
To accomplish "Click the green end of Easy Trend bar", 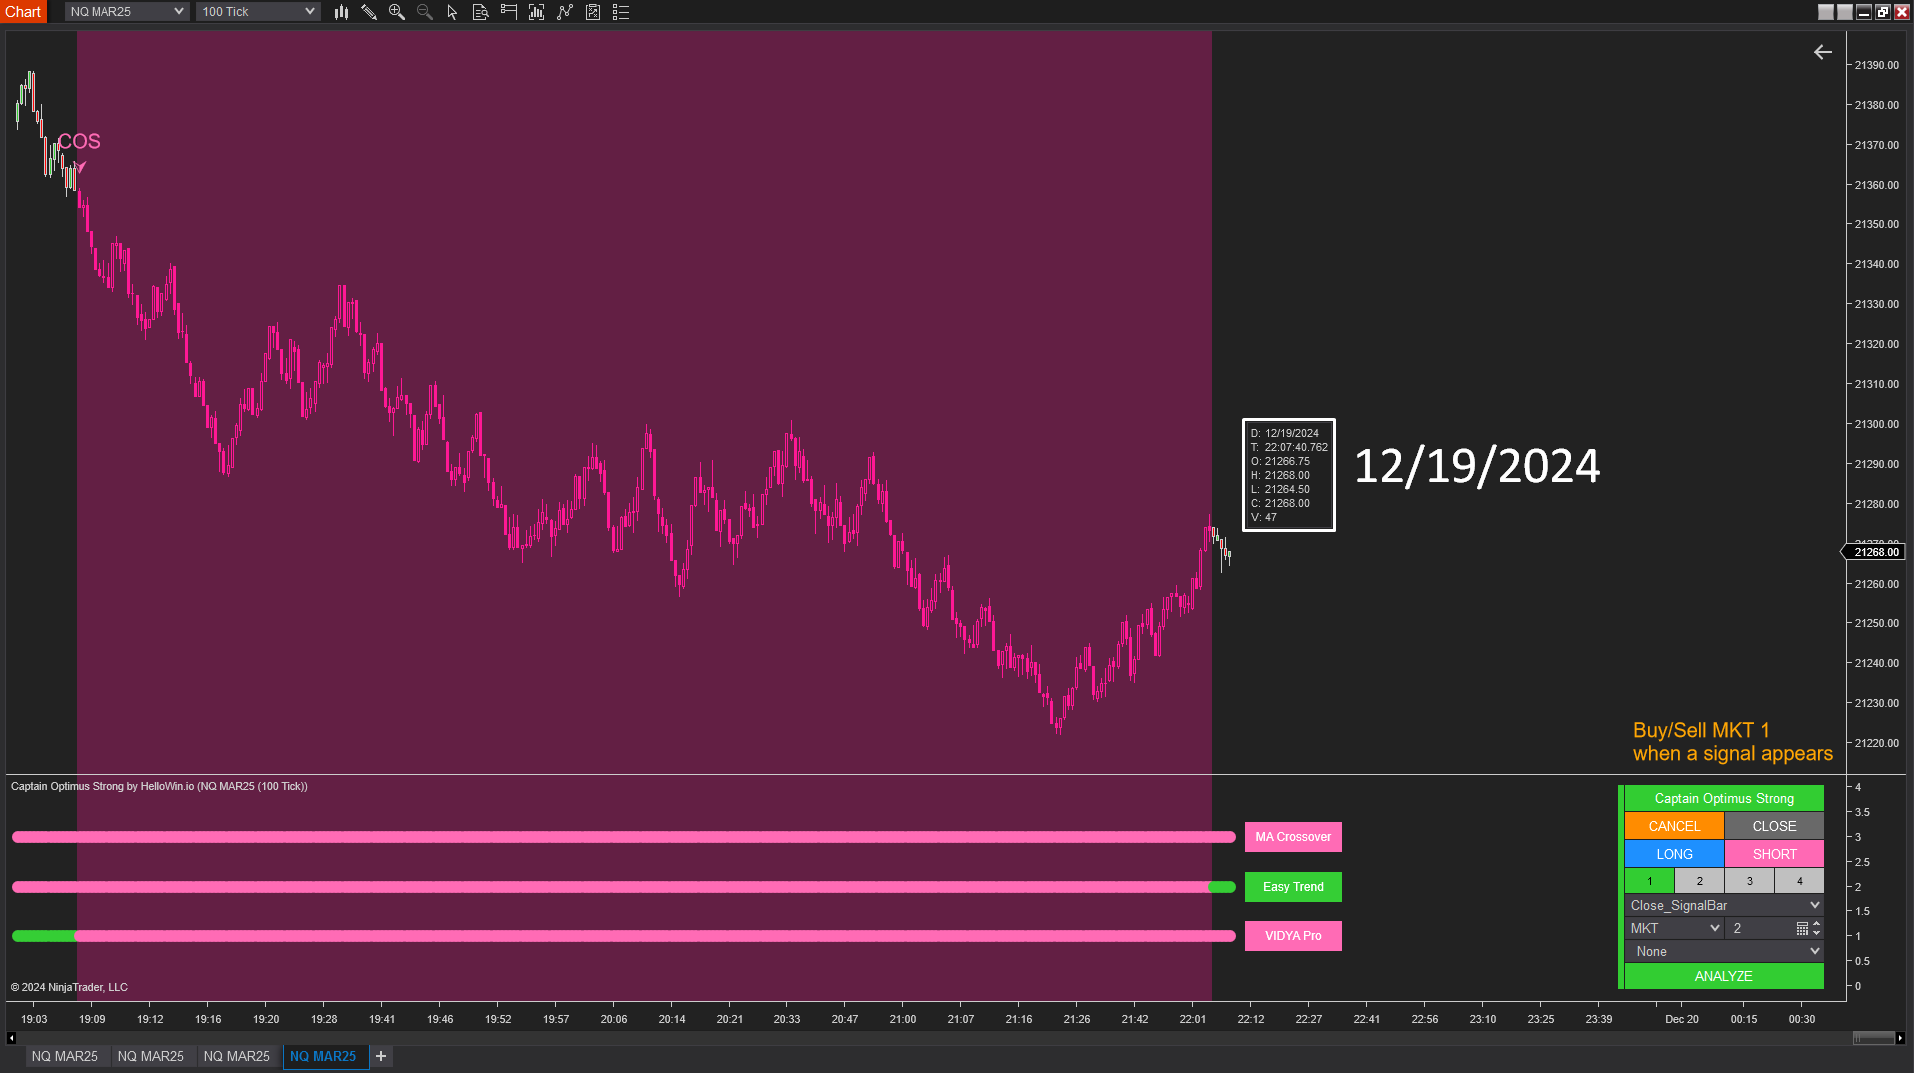I will pyautogui.click(x=1222, y=887).
